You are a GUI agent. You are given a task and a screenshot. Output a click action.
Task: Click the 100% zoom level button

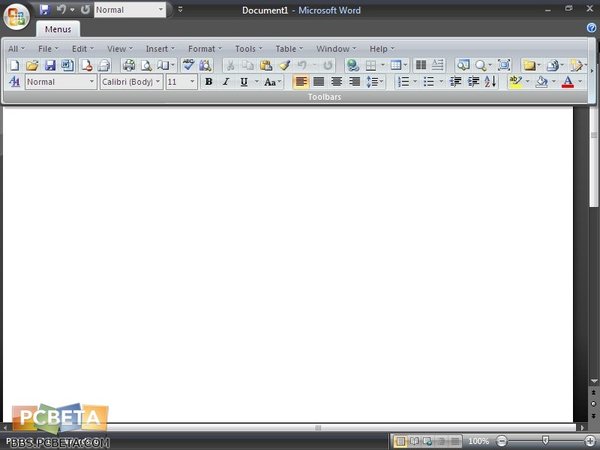pyautogui.click(x=478, y=441)
